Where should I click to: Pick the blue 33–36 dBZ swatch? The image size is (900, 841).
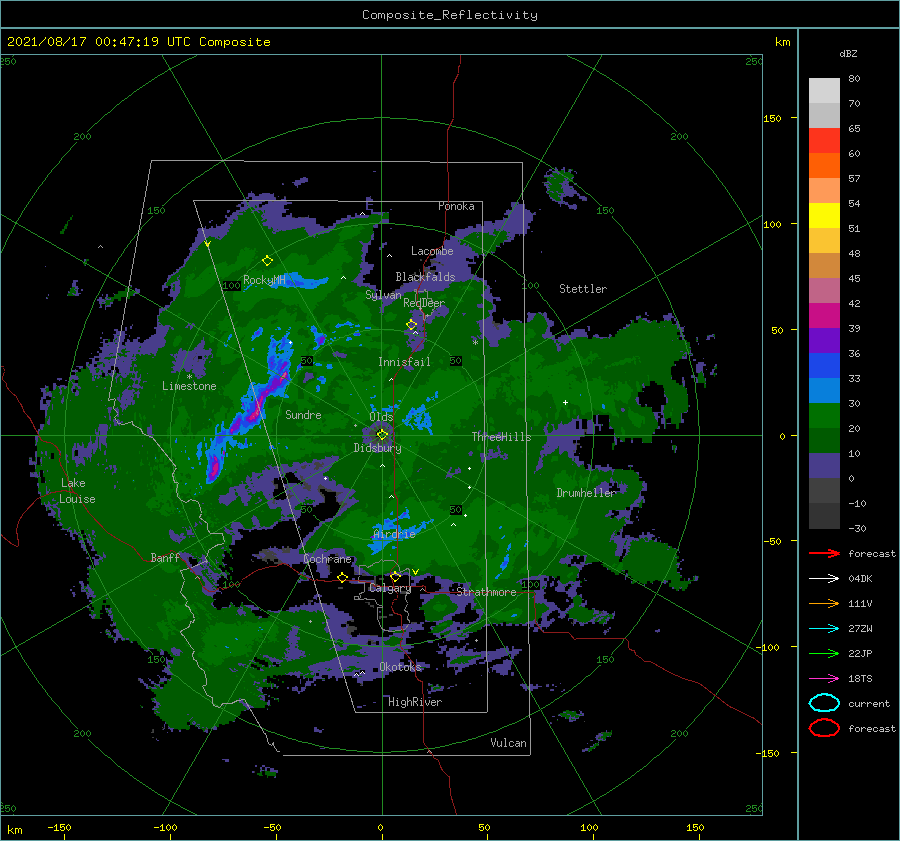tap(824, 365)
